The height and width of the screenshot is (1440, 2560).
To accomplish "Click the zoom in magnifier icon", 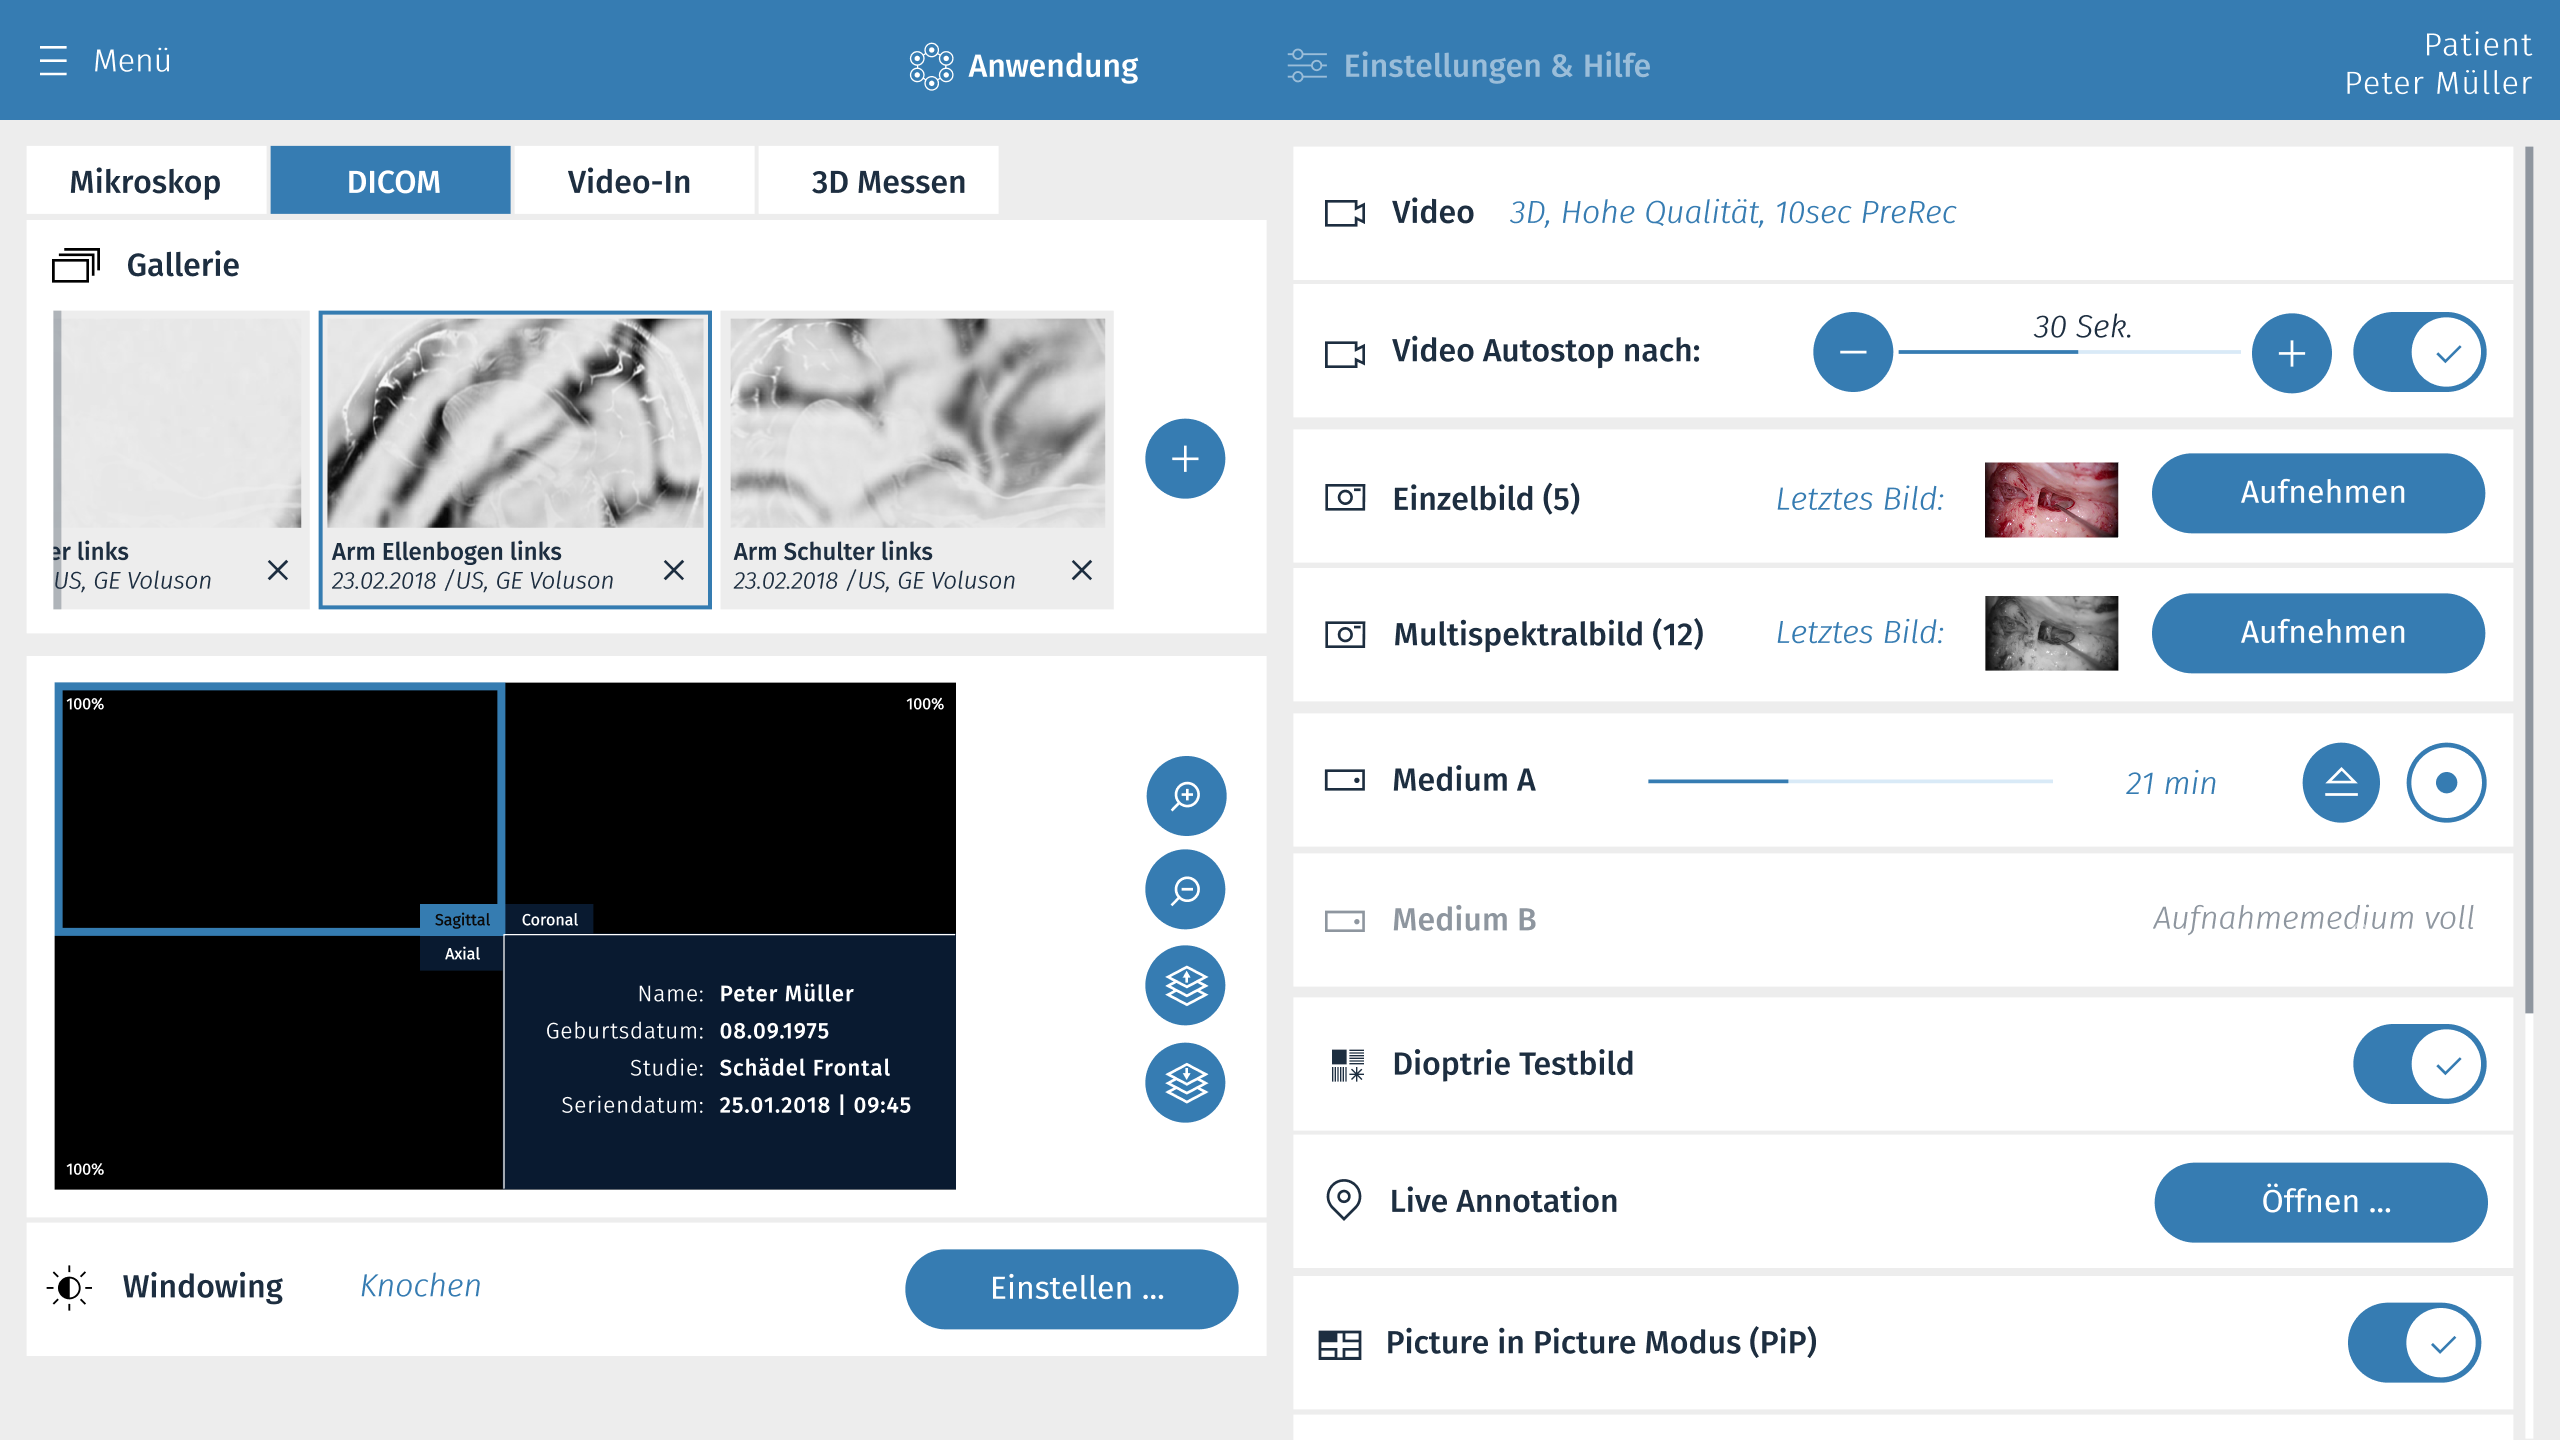I will click(1185, 796).
